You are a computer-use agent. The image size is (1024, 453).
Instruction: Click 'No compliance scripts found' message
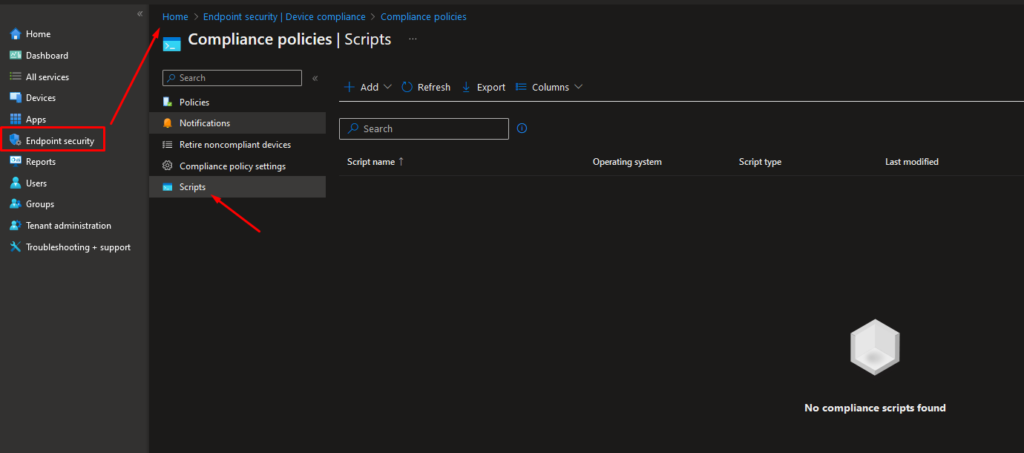(x=875, y=408)
